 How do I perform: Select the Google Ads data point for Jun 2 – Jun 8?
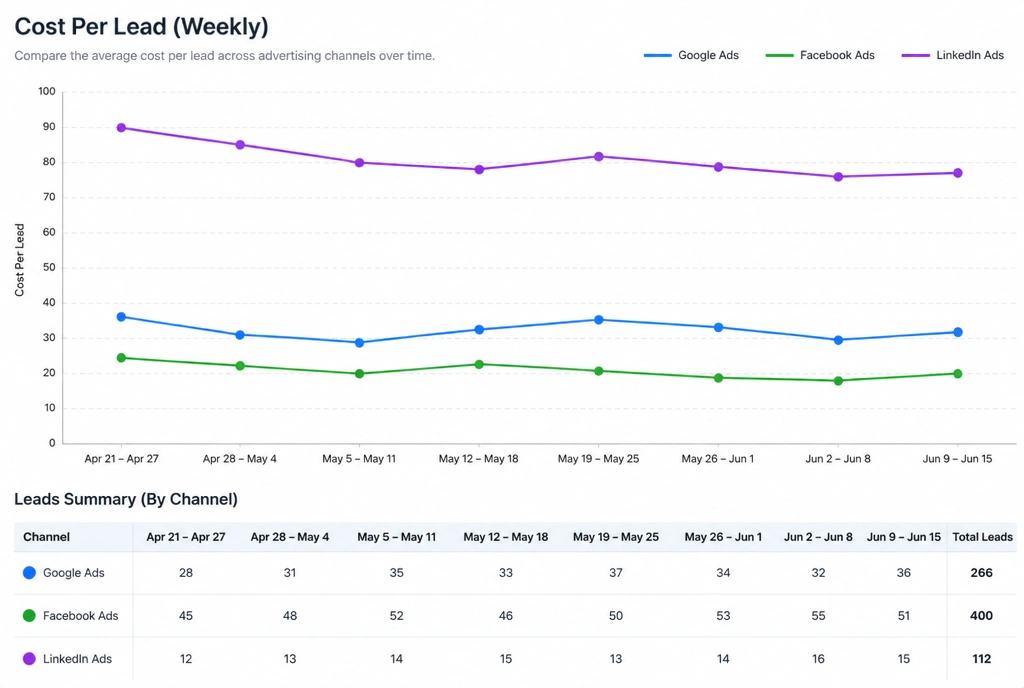(839, 340)
